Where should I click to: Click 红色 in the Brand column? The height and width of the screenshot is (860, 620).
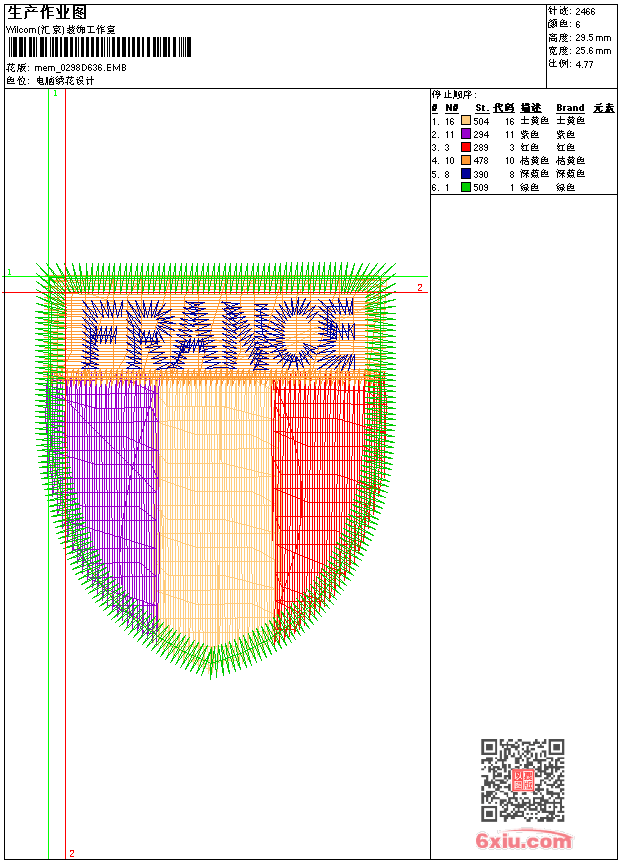(566, 148)
